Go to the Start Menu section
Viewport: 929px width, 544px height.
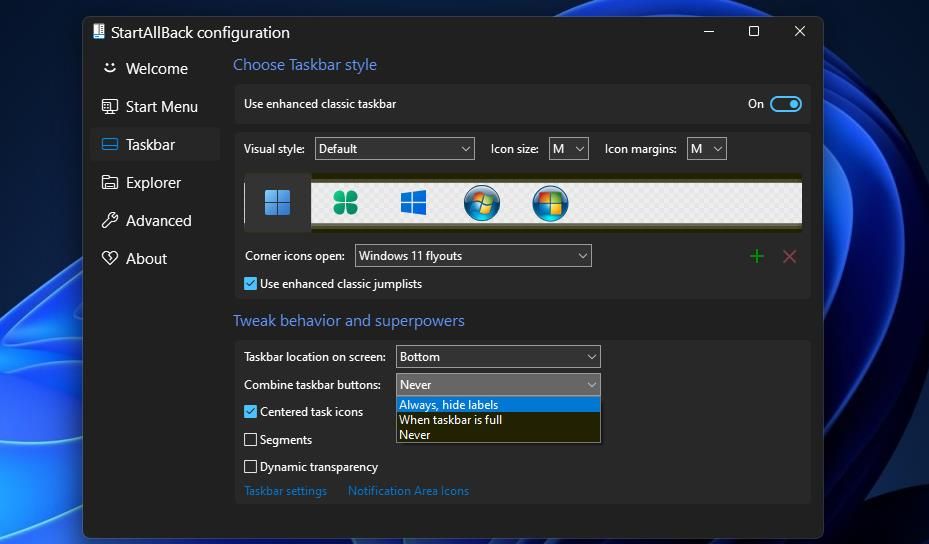(x=161, y=107)
